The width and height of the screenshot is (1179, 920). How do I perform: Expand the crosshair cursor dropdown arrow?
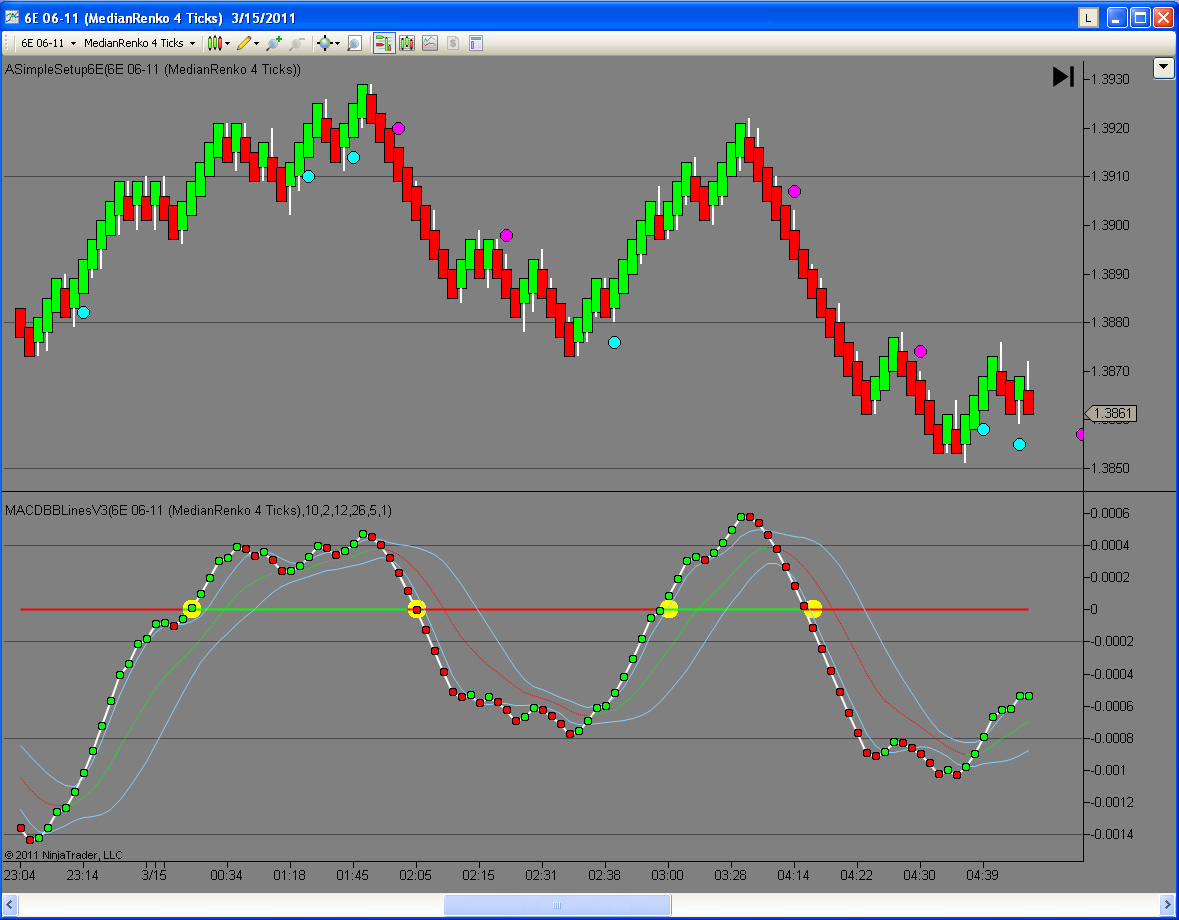click(338, 44)
